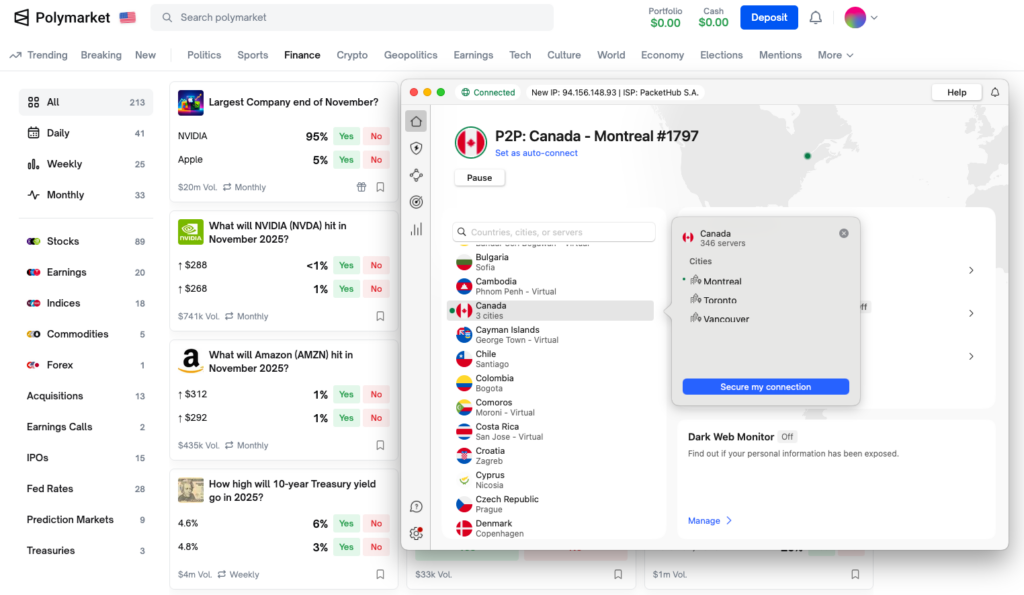The width and height of the screenshot is (1024, 595).
Task: Open the Dark Web Monitor target icon
Action: point(416,202)
